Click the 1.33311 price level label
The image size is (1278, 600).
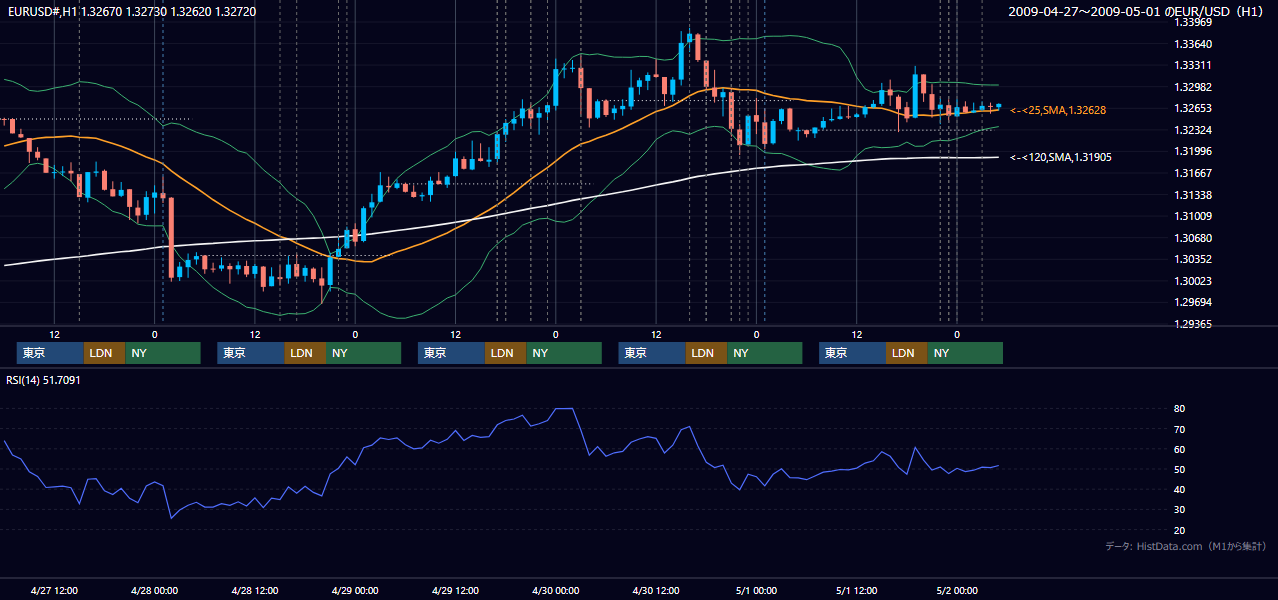point(1192,66)
